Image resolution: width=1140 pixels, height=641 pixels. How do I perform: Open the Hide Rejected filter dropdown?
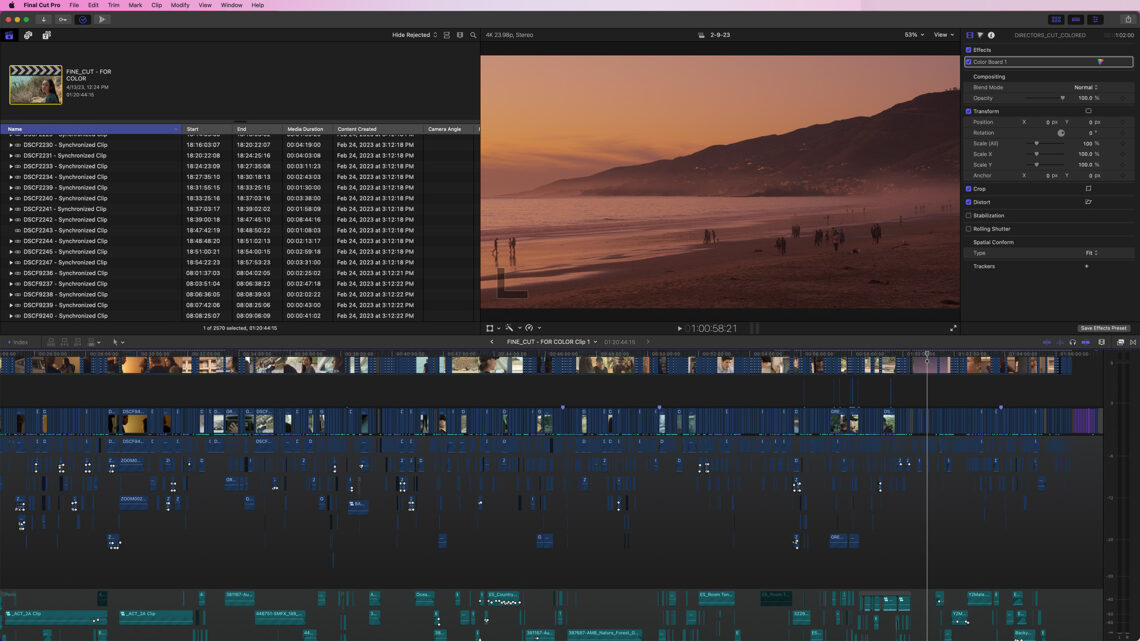pyautogui.click(x=414, y=35)
